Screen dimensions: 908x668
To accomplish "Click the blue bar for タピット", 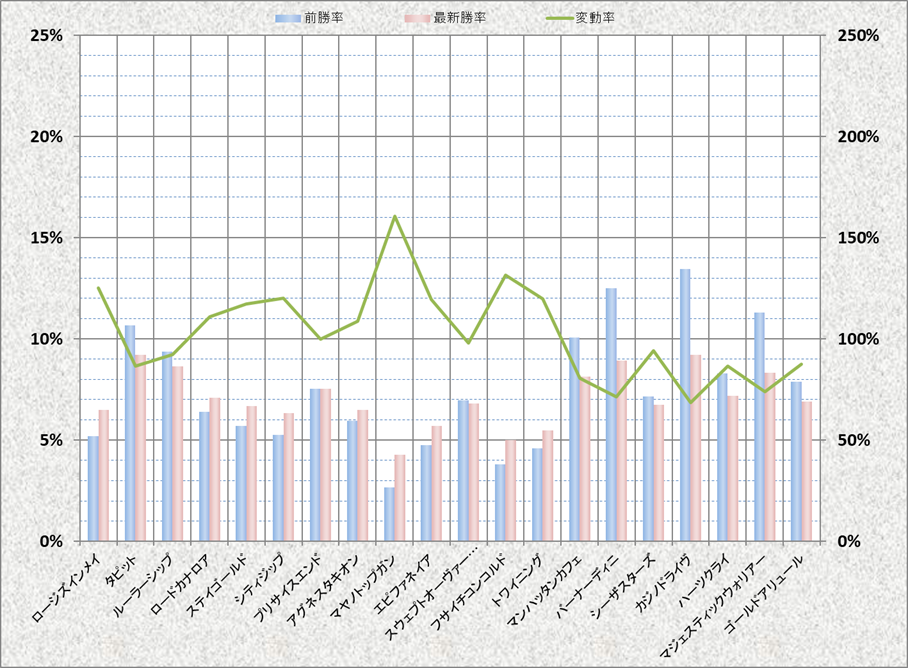I will coord(130,433).
